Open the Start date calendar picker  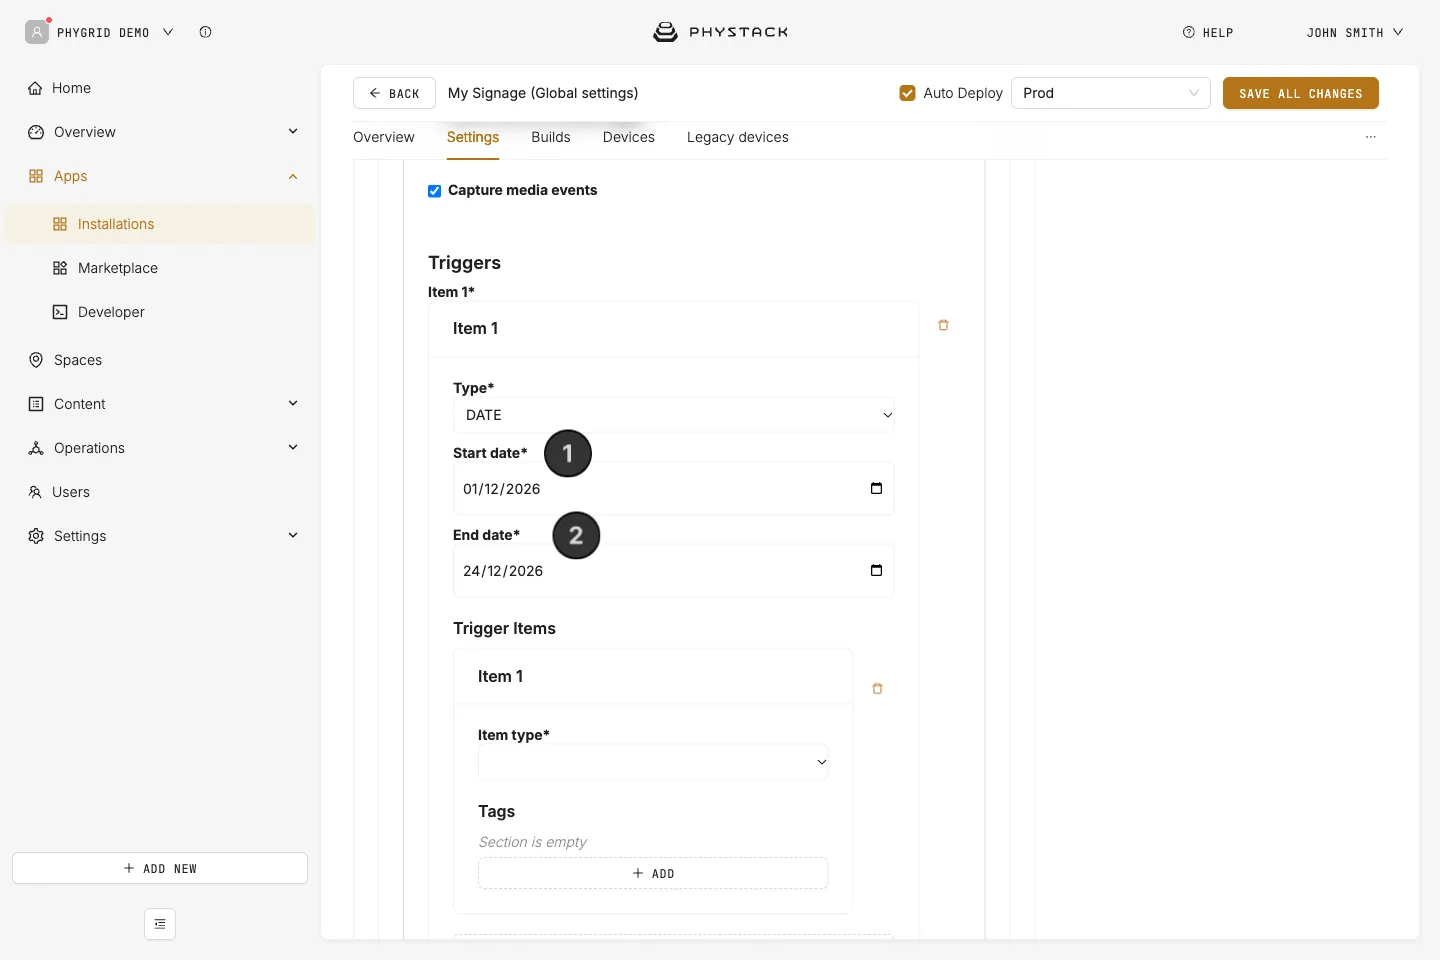[876, 488]
